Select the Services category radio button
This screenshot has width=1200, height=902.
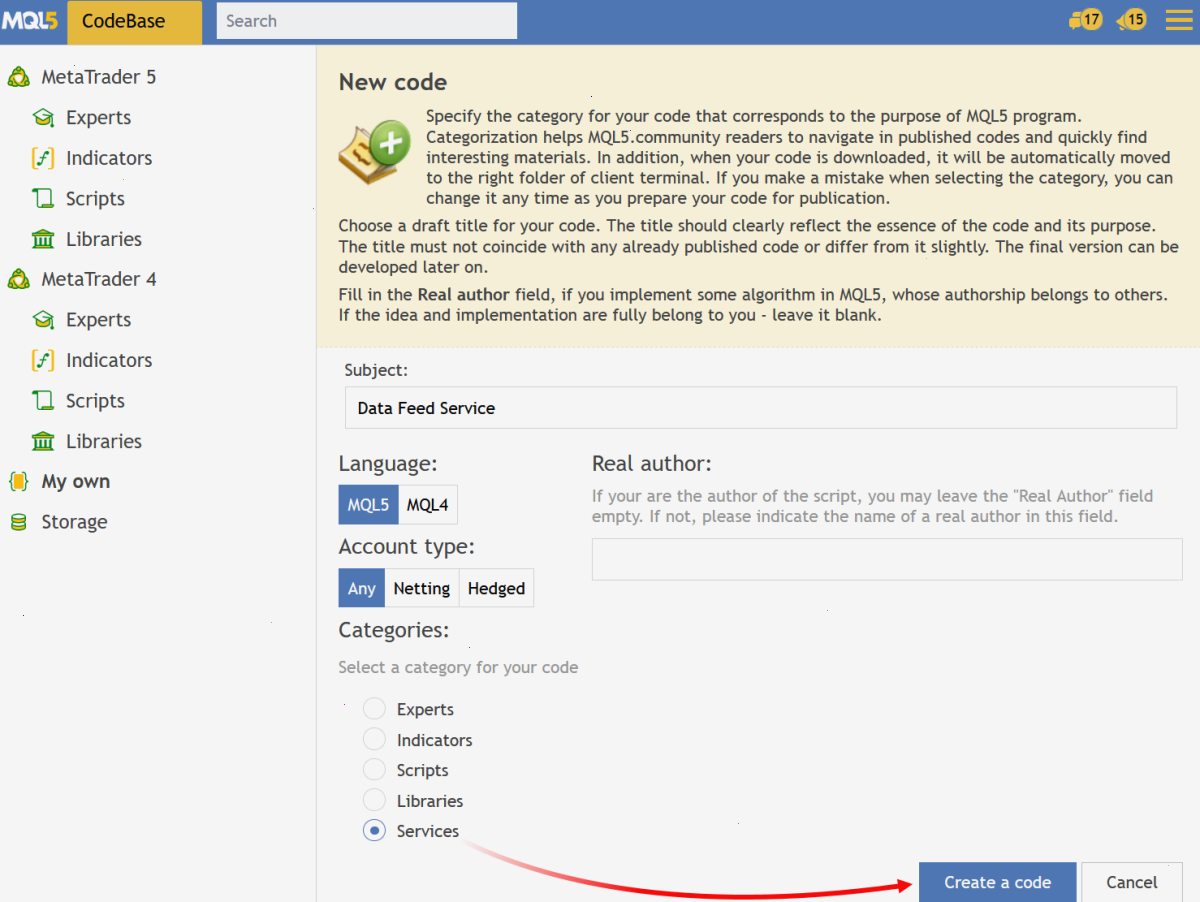point(374,831)
